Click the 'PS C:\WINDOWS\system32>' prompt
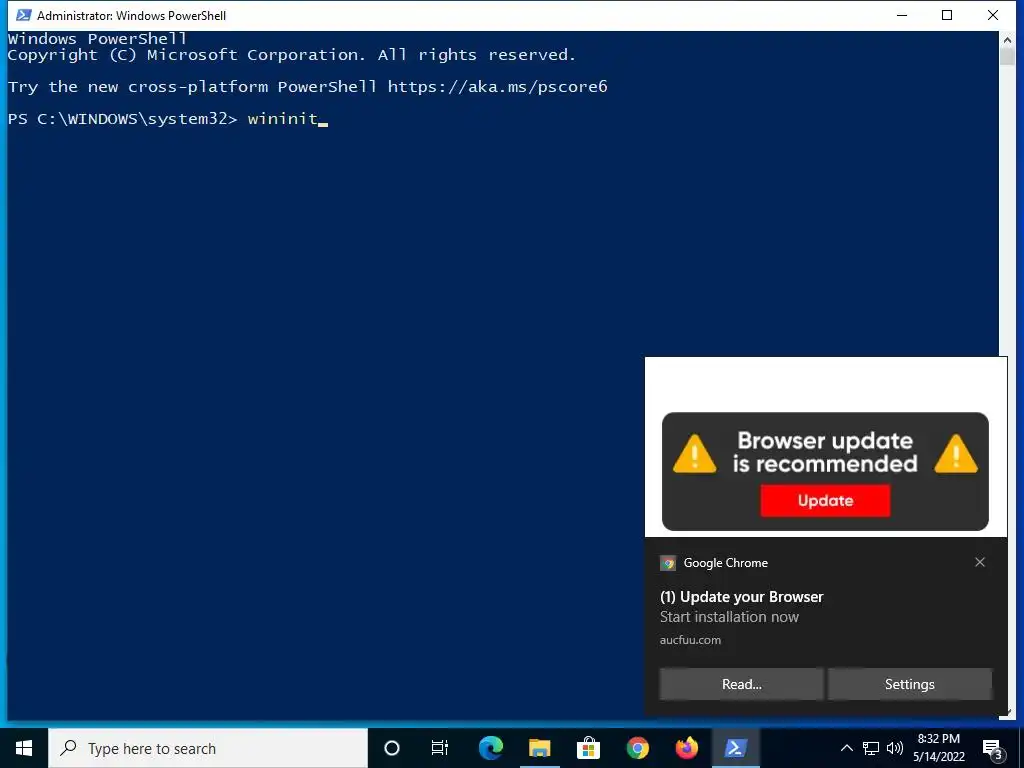 click(122, 119)
